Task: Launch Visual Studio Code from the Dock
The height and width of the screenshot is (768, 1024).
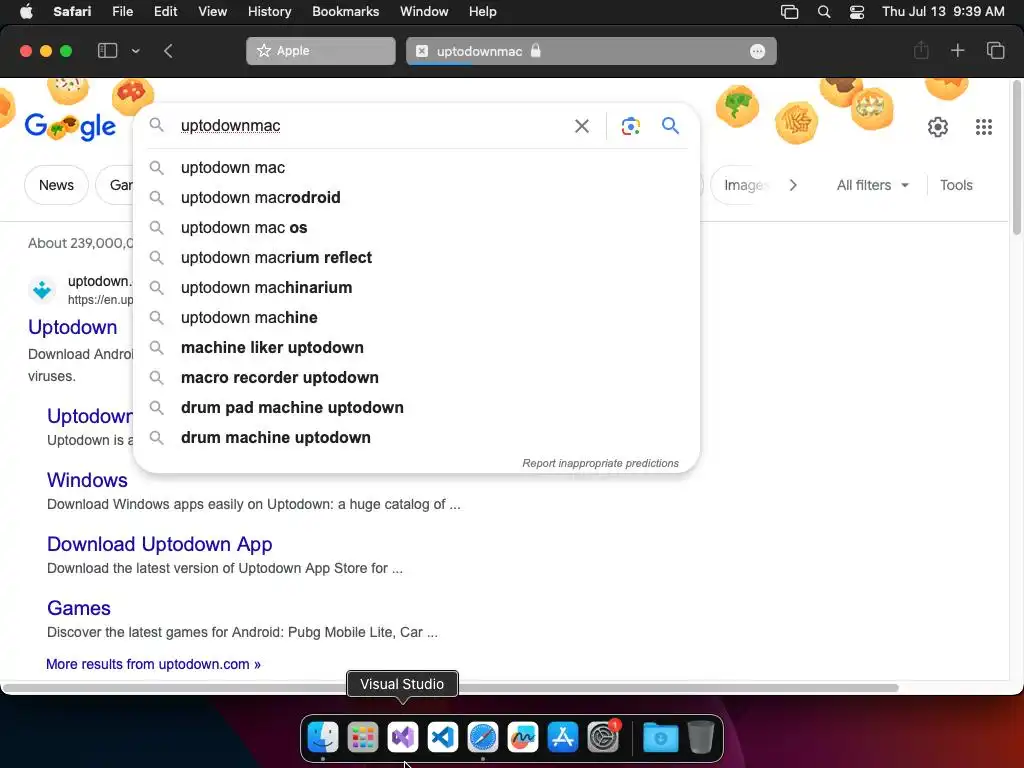Action: pos(443,737)
